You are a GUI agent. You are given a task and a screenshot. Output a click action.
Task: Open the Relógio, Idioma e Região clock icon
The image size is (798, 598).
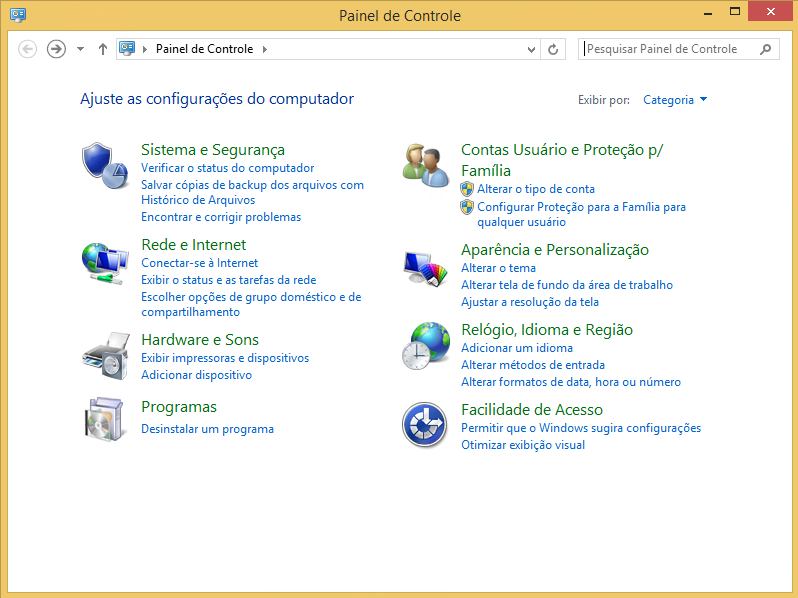[x=425, y=346]
